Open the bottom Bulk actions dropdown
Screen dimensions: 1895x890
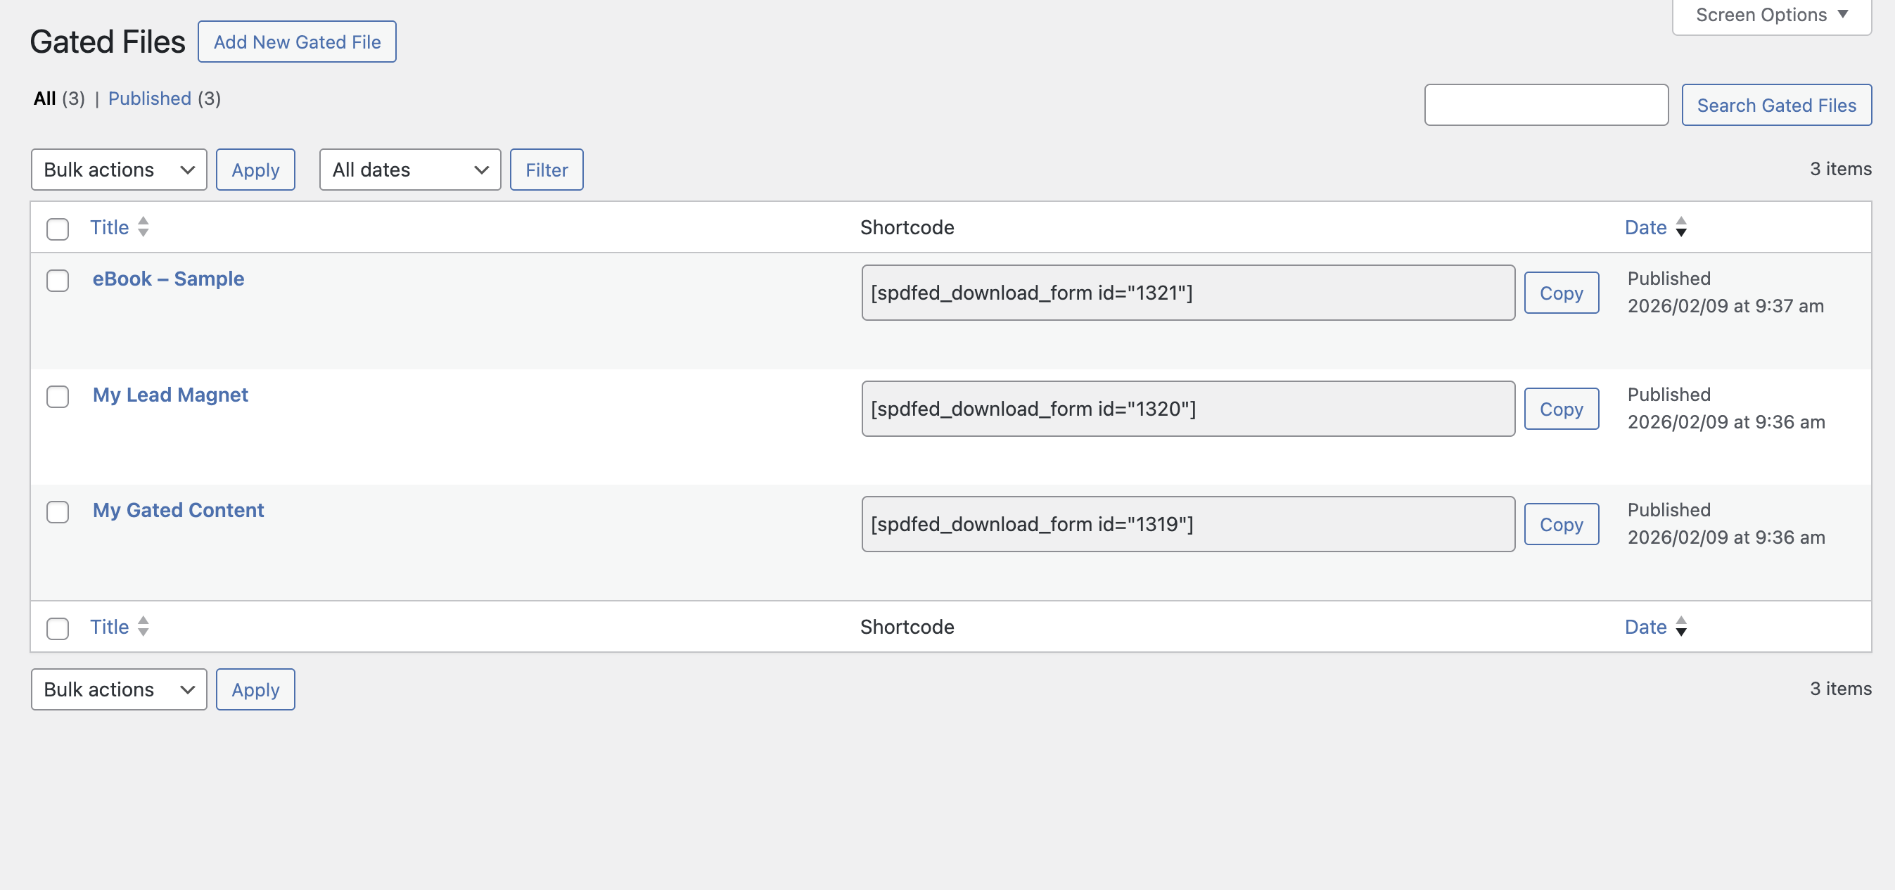pyautogui.click(x=119, y=690)
